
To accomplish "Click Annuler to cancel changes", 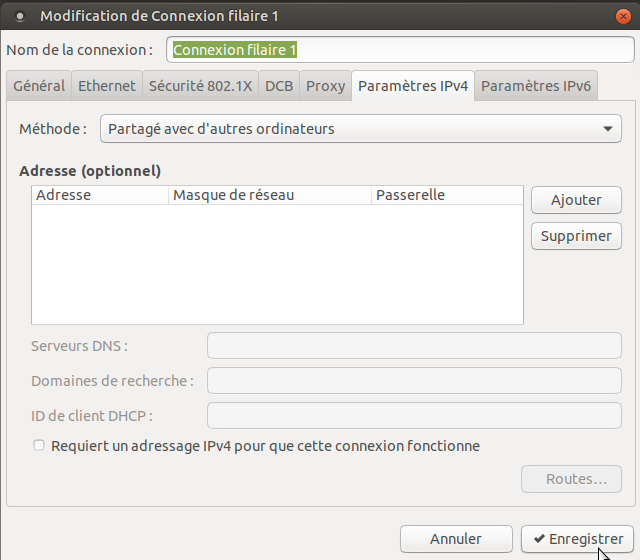I will pos(456,539).
